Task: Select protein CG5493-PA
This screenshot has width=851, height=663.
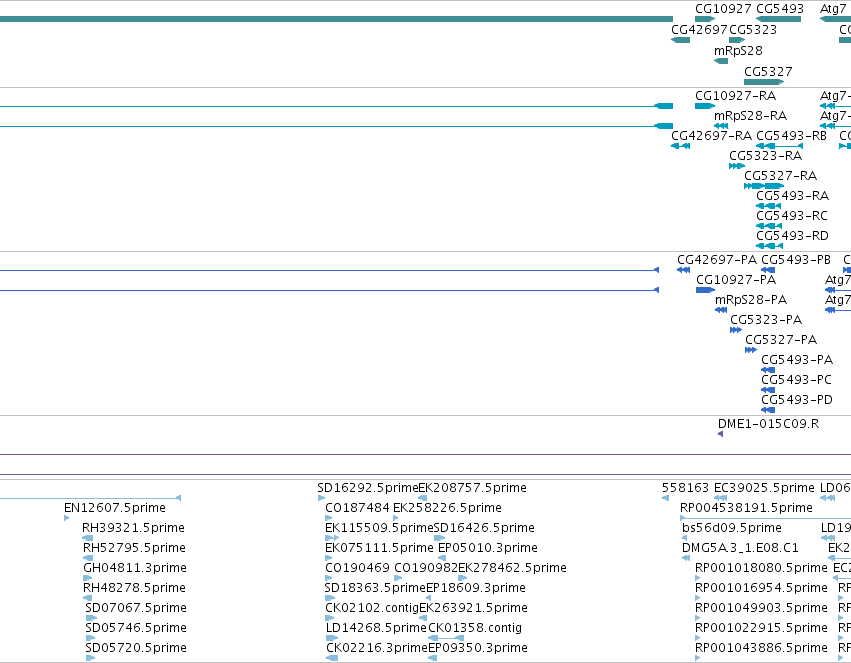Action: (x=767, y=371)
